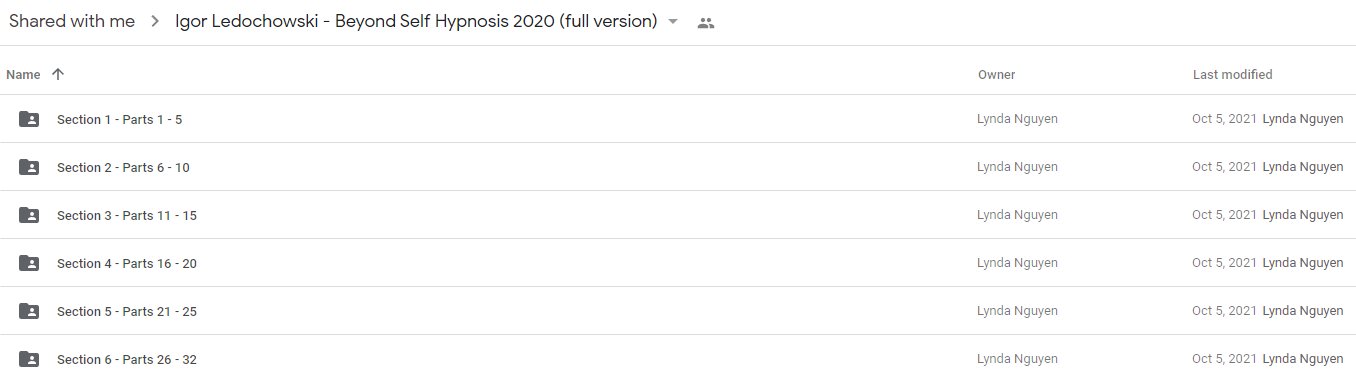1356x378 pixels.
Task: Select Section 5 - Parts 21 - 25
Action: pyautogui.click(x=678, y=311)
